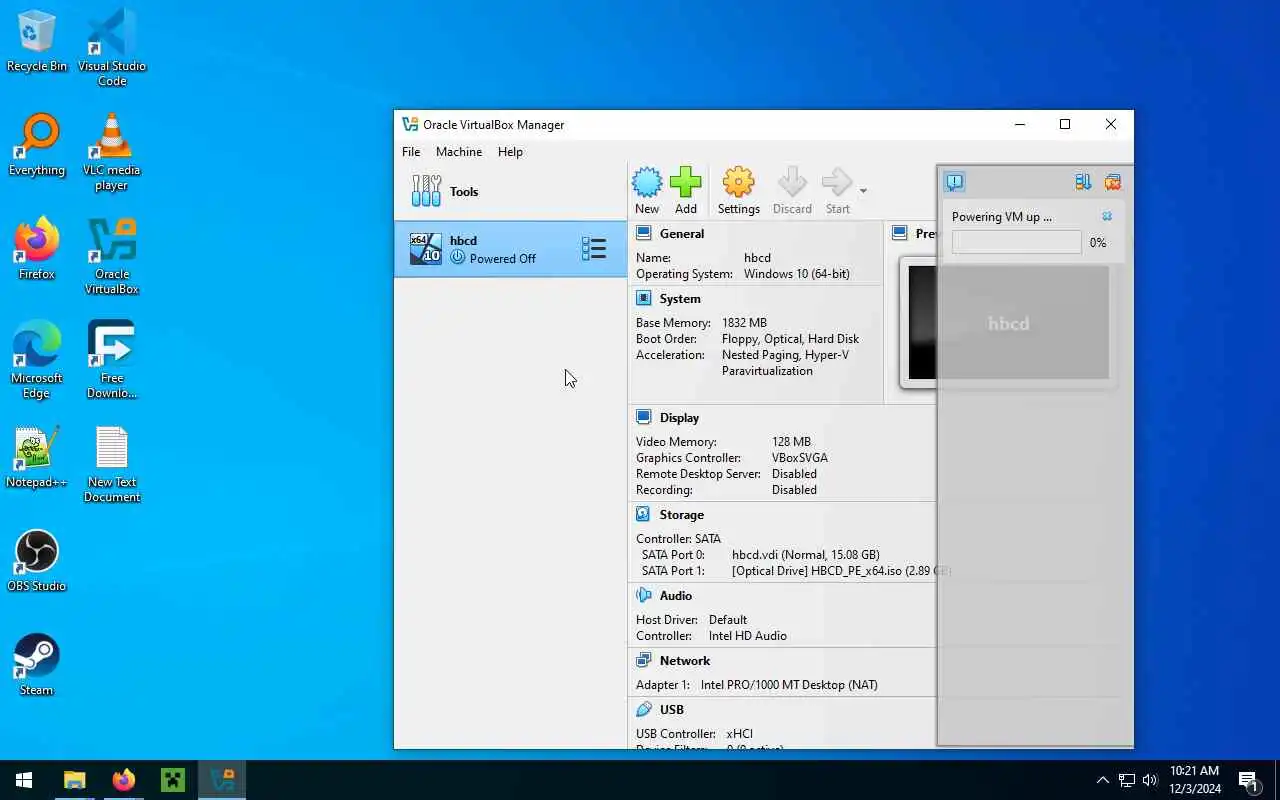Open the Action Center notifications icon
1280x800 pixels.
pos(1248,780)
